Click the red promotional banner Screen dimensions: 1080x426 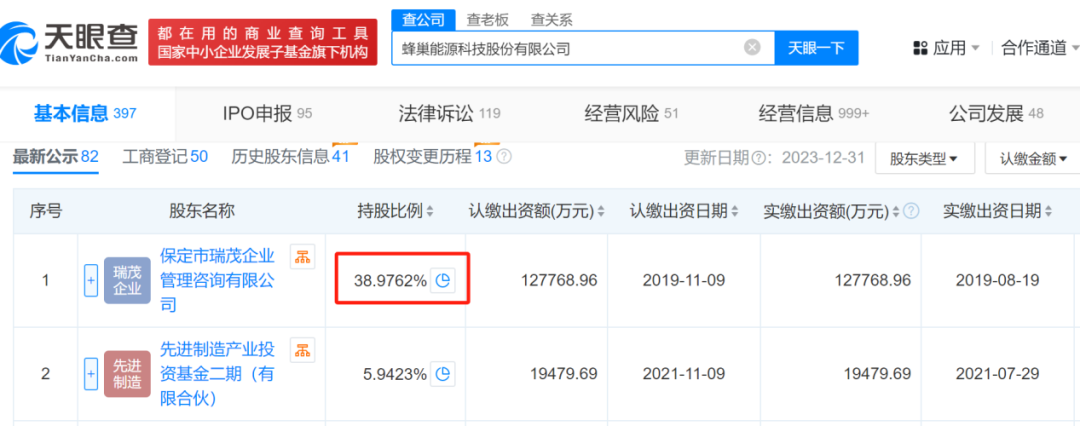[x=262, y=41]
